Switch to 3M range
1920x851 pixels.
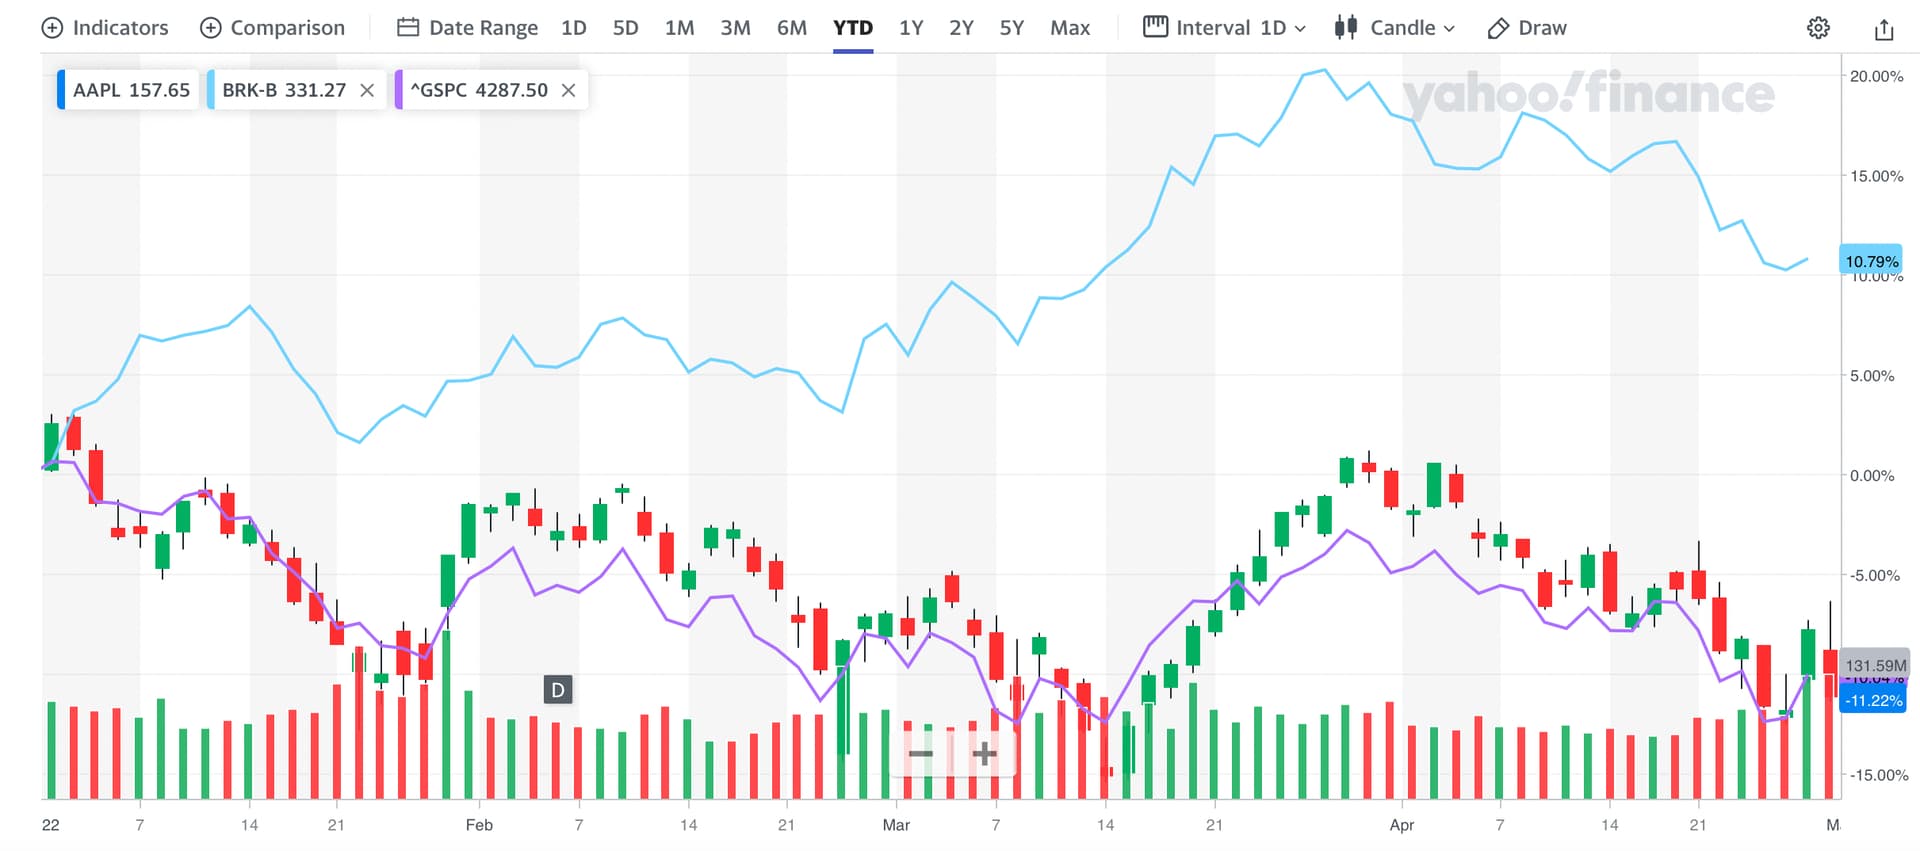coord(735,28)
